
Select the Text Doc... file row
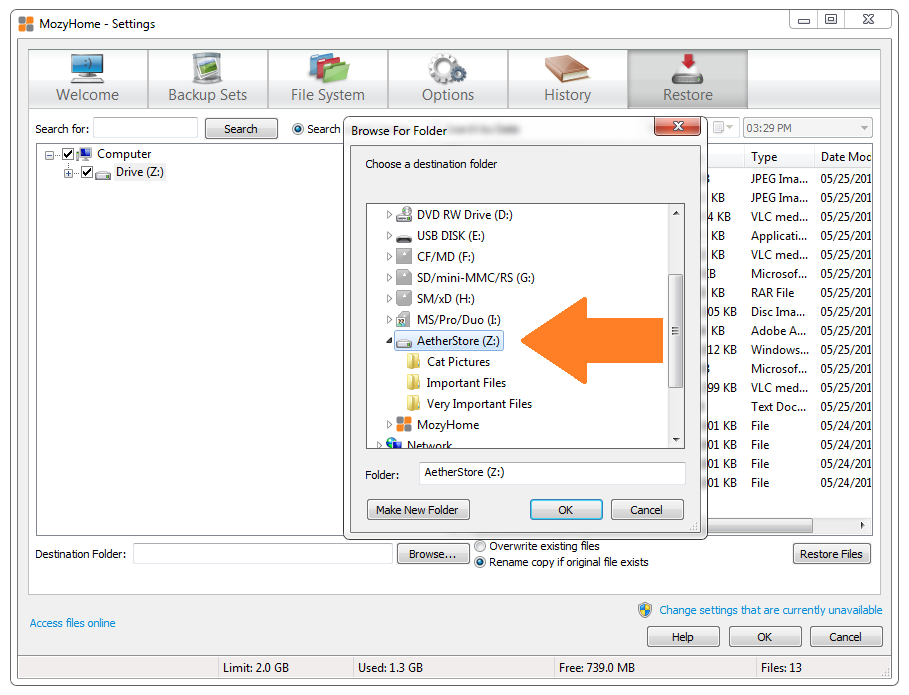pos(790,406)
